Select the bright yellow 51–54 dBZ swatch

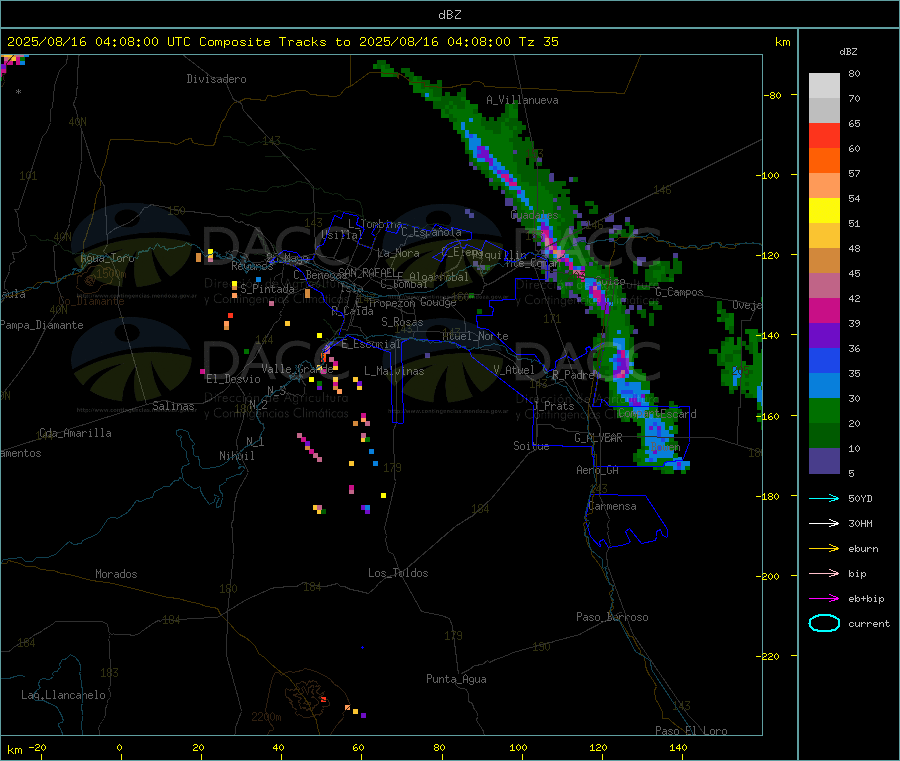(x=824, y=211)
